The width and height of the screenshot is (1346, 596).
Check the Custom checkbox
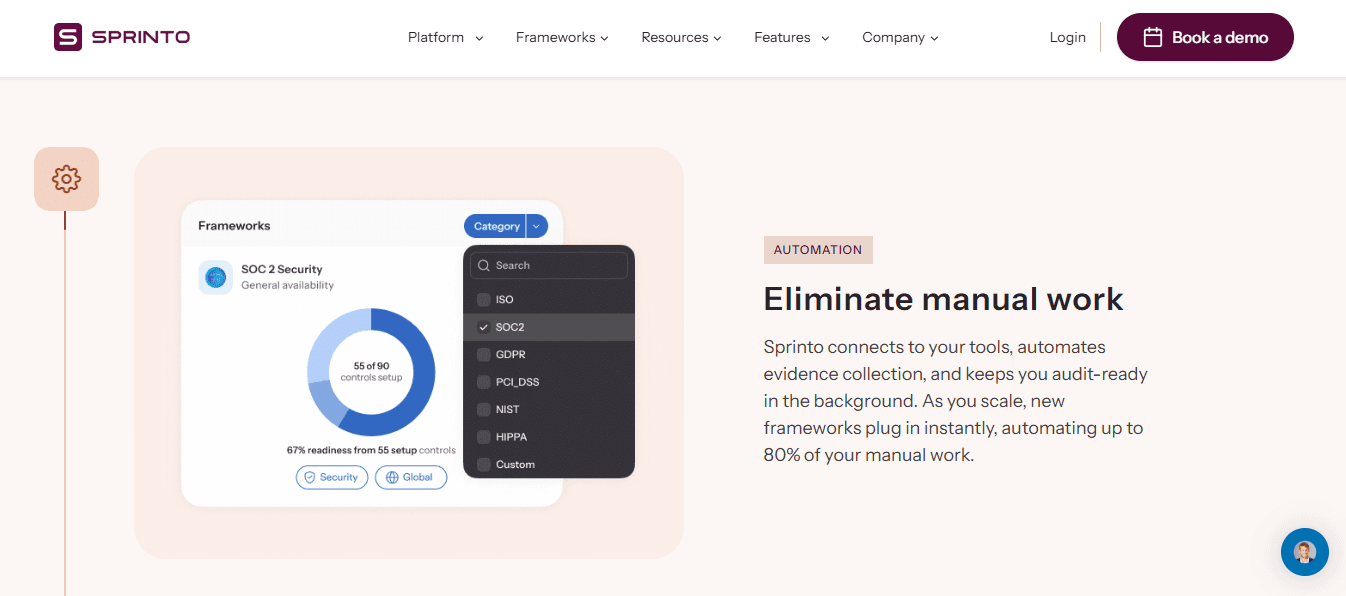tap(484, 464)
